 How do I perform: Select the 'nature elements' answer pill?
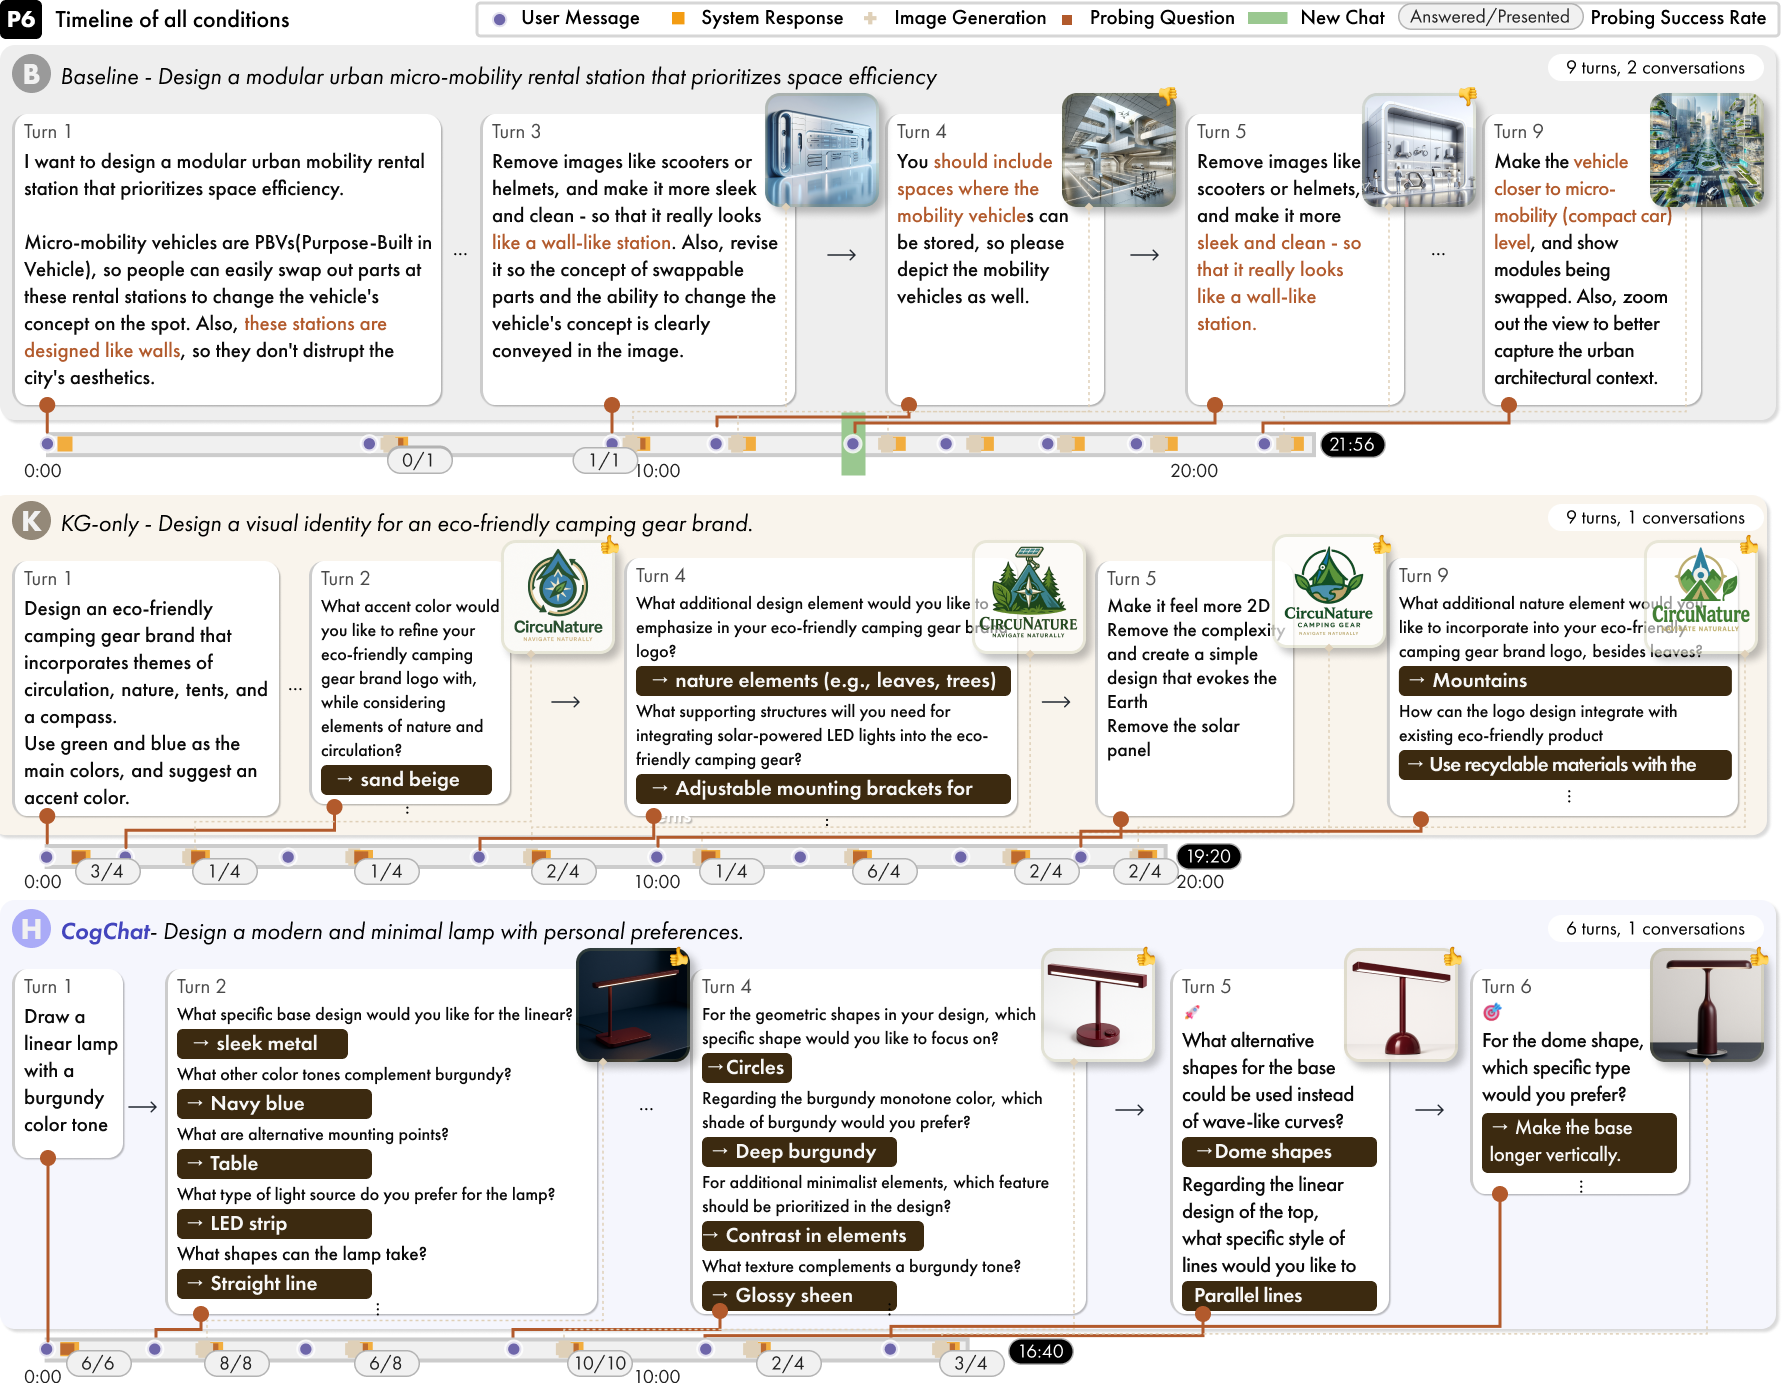(x=823, y=680)
